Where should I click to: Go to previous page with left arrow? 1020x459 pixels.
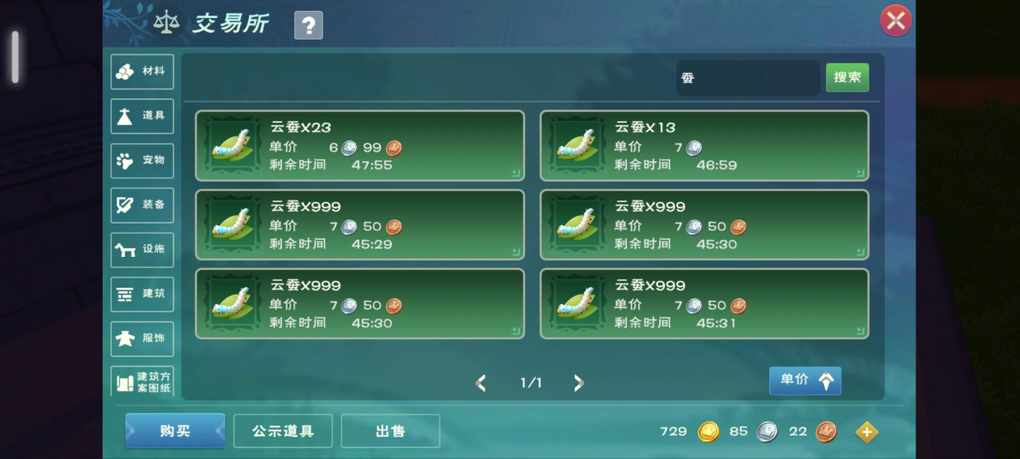point(481,383)
